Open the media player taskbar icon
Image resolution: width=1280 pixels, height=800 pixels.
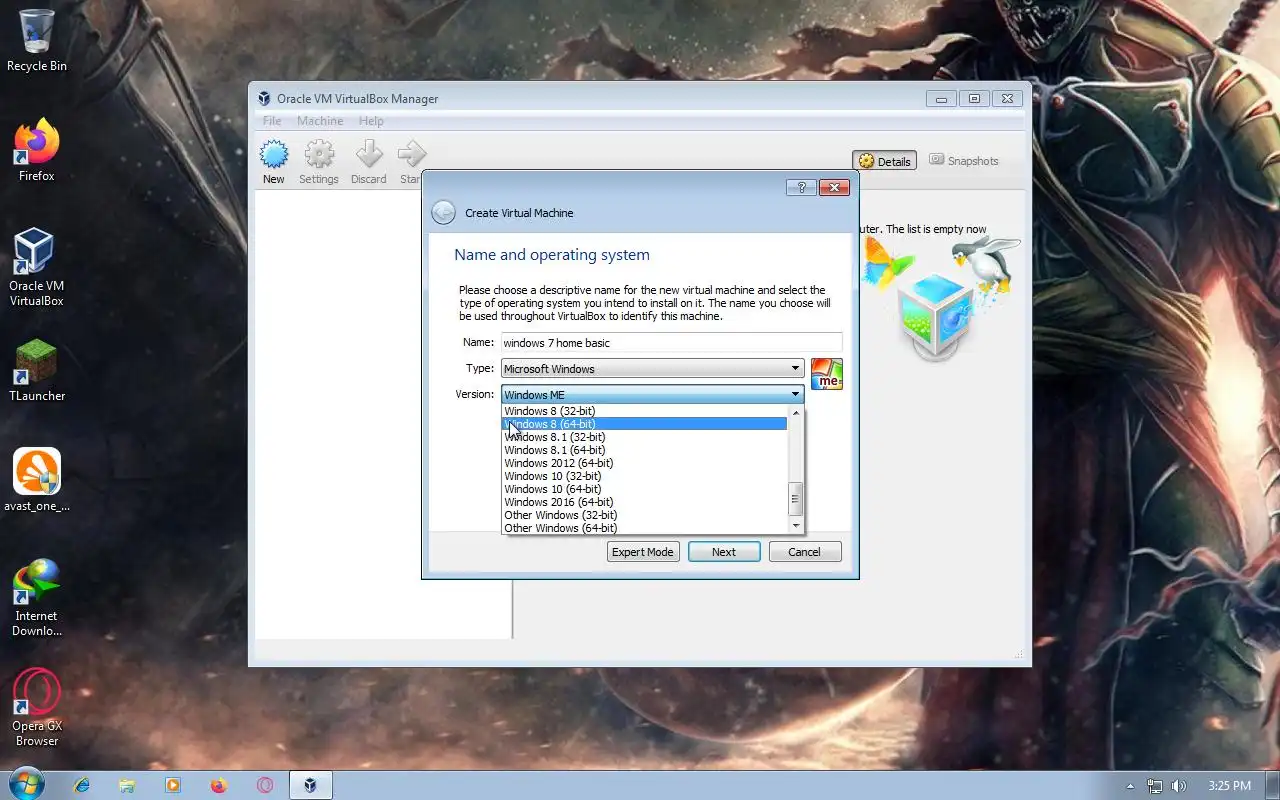[173, 785]
